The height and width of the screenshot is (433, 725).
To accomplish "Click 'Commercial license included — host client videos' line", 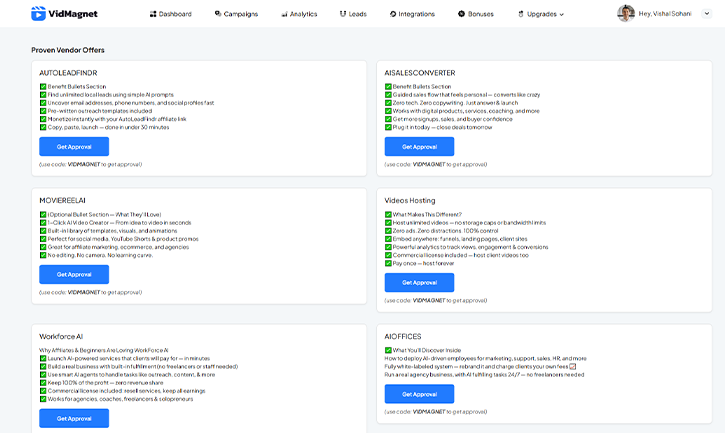I will pos(461,255).
